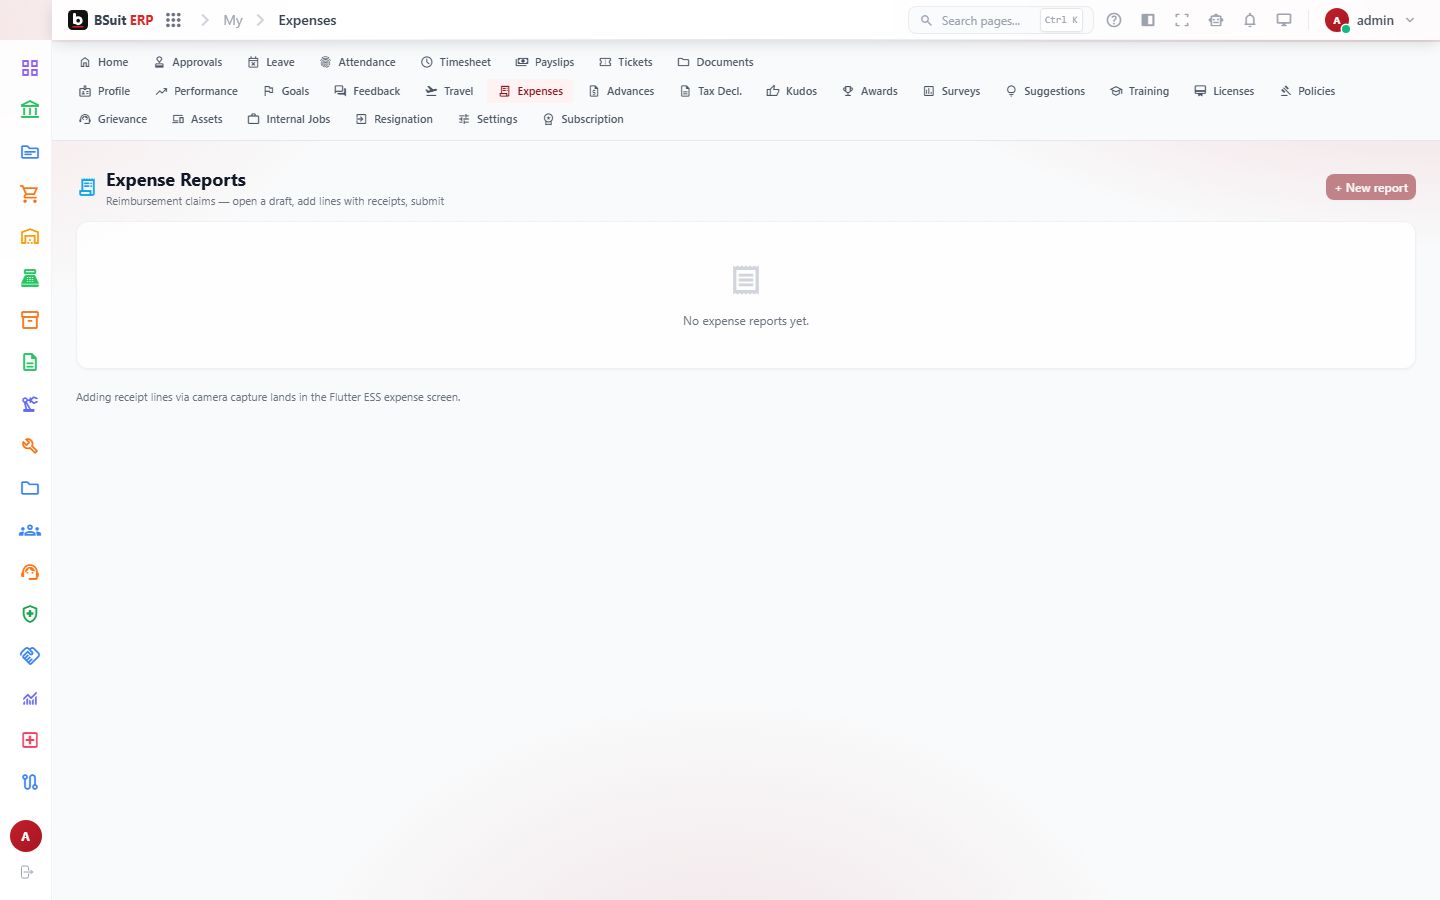This screenshot has height=900, width=1440.
Task: Open the Settings tab
Action: (x=488, y=119)
